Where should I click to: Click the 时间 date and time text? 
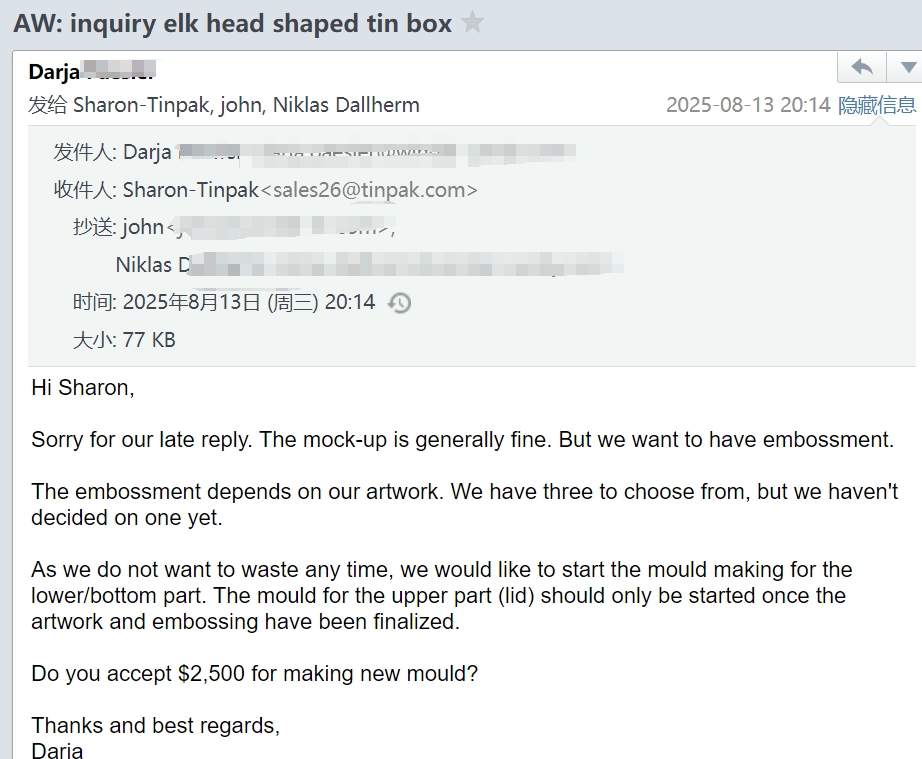223,302
